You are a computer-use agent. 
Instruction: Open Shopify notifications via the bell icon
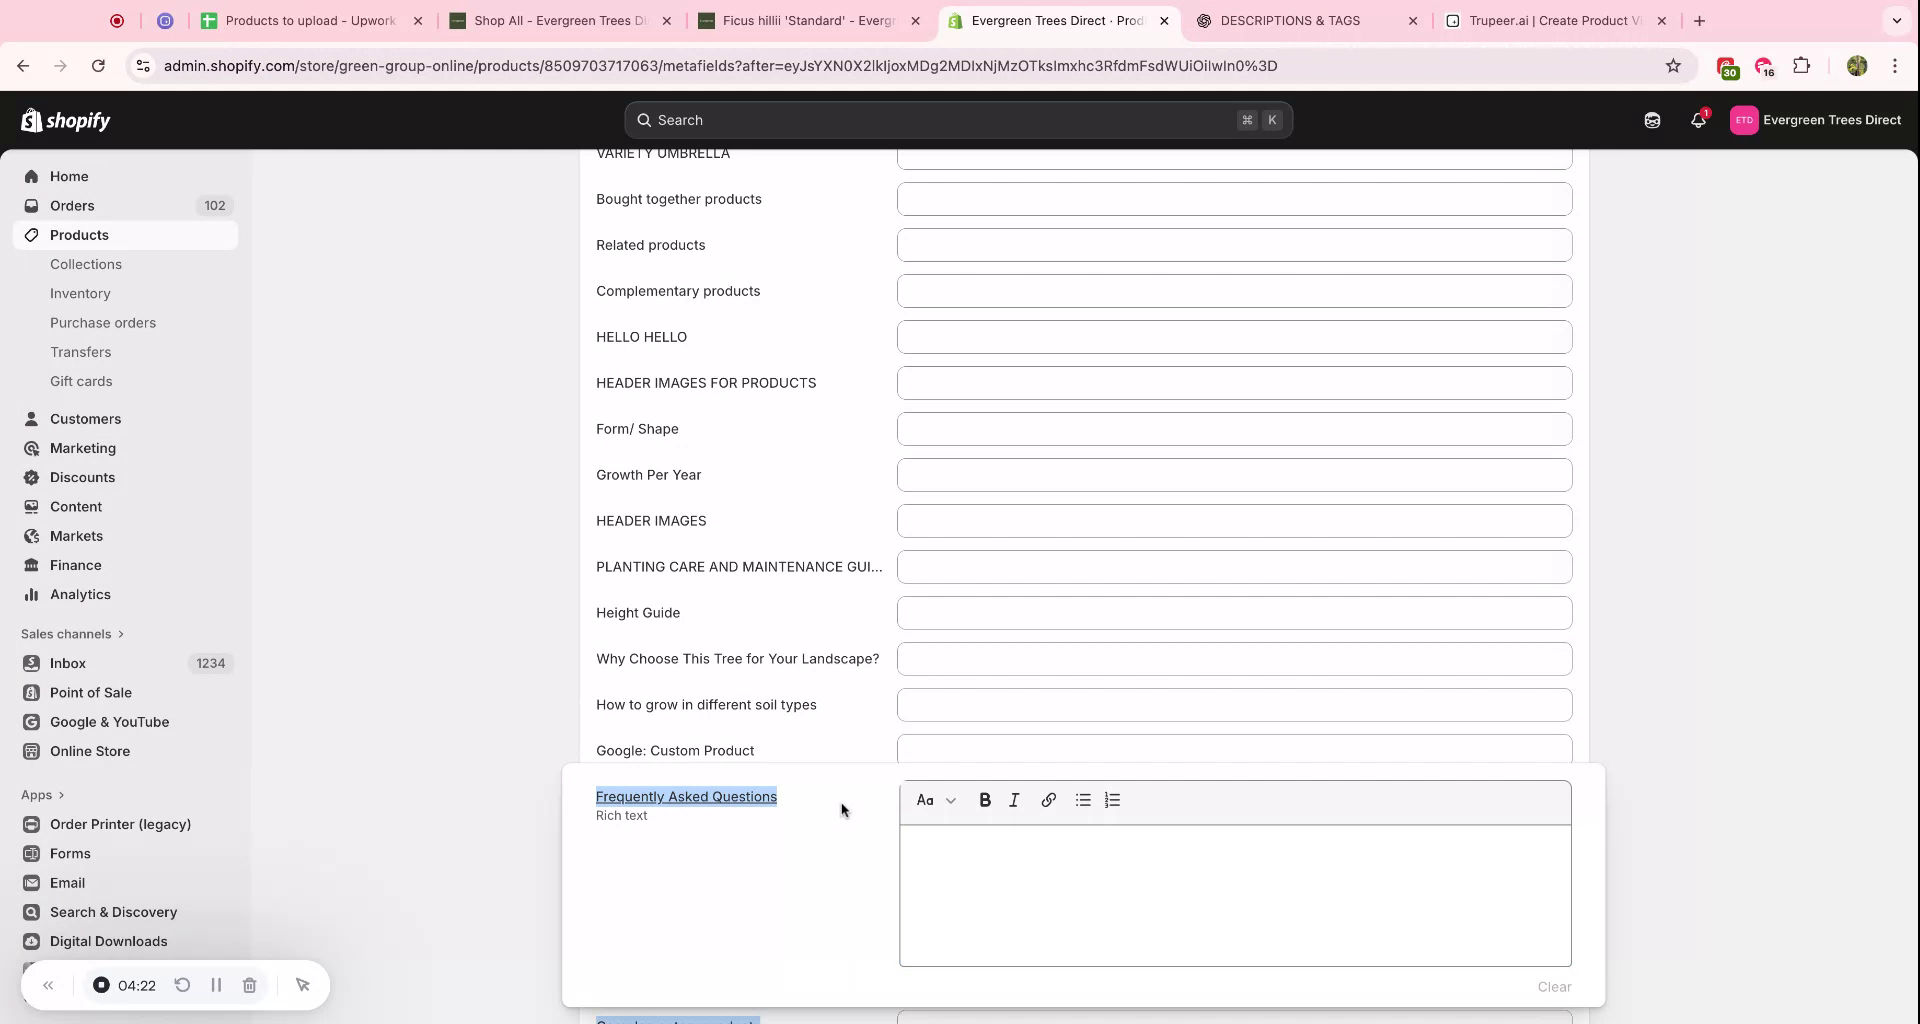1698,120
